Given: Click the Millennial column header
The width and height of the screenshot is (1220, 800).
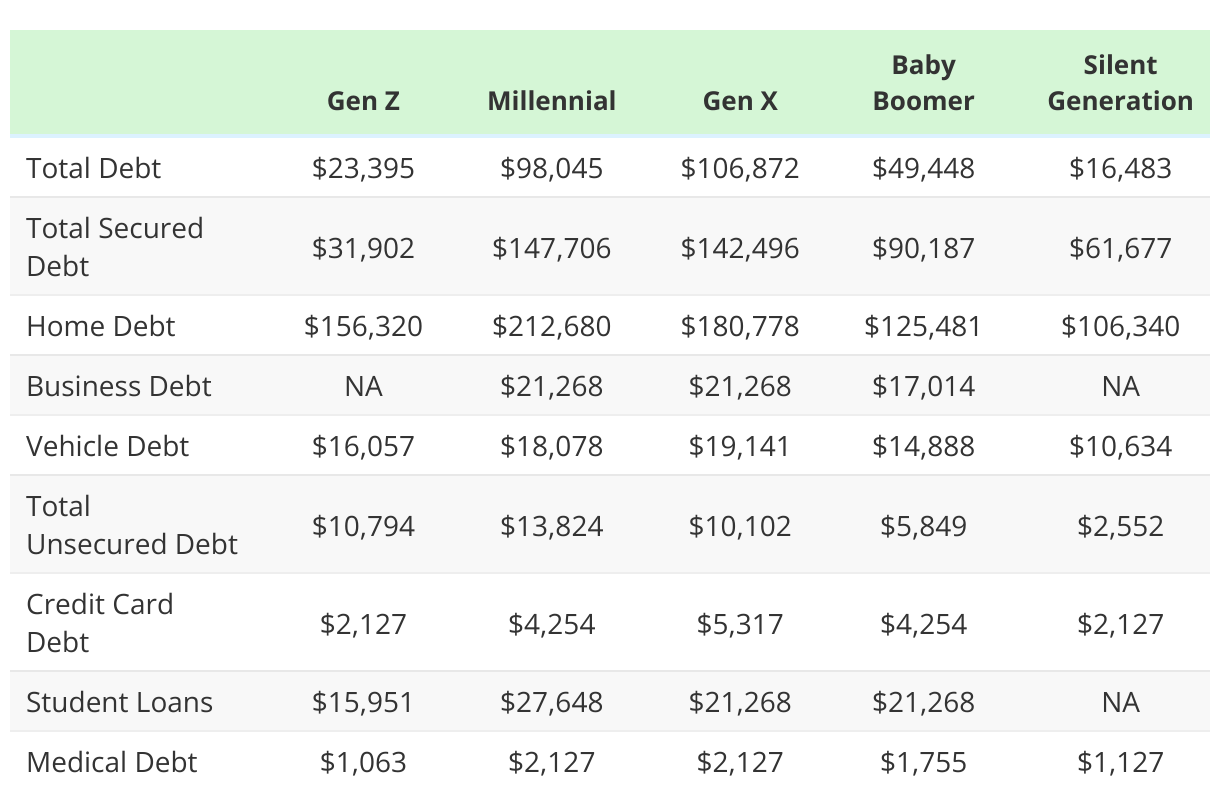Looking at the screenshot, I should pos(552,101).
